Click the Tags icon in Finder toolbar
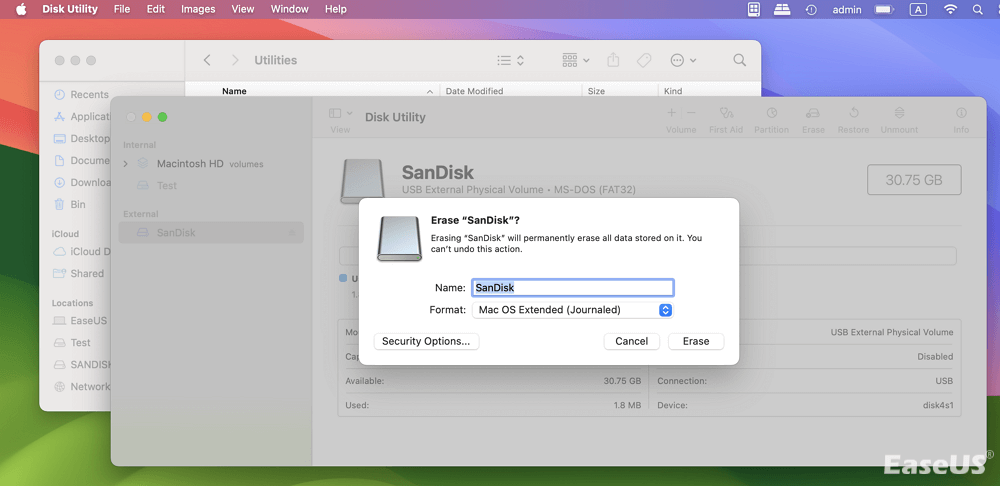 [x=644, y=60]
